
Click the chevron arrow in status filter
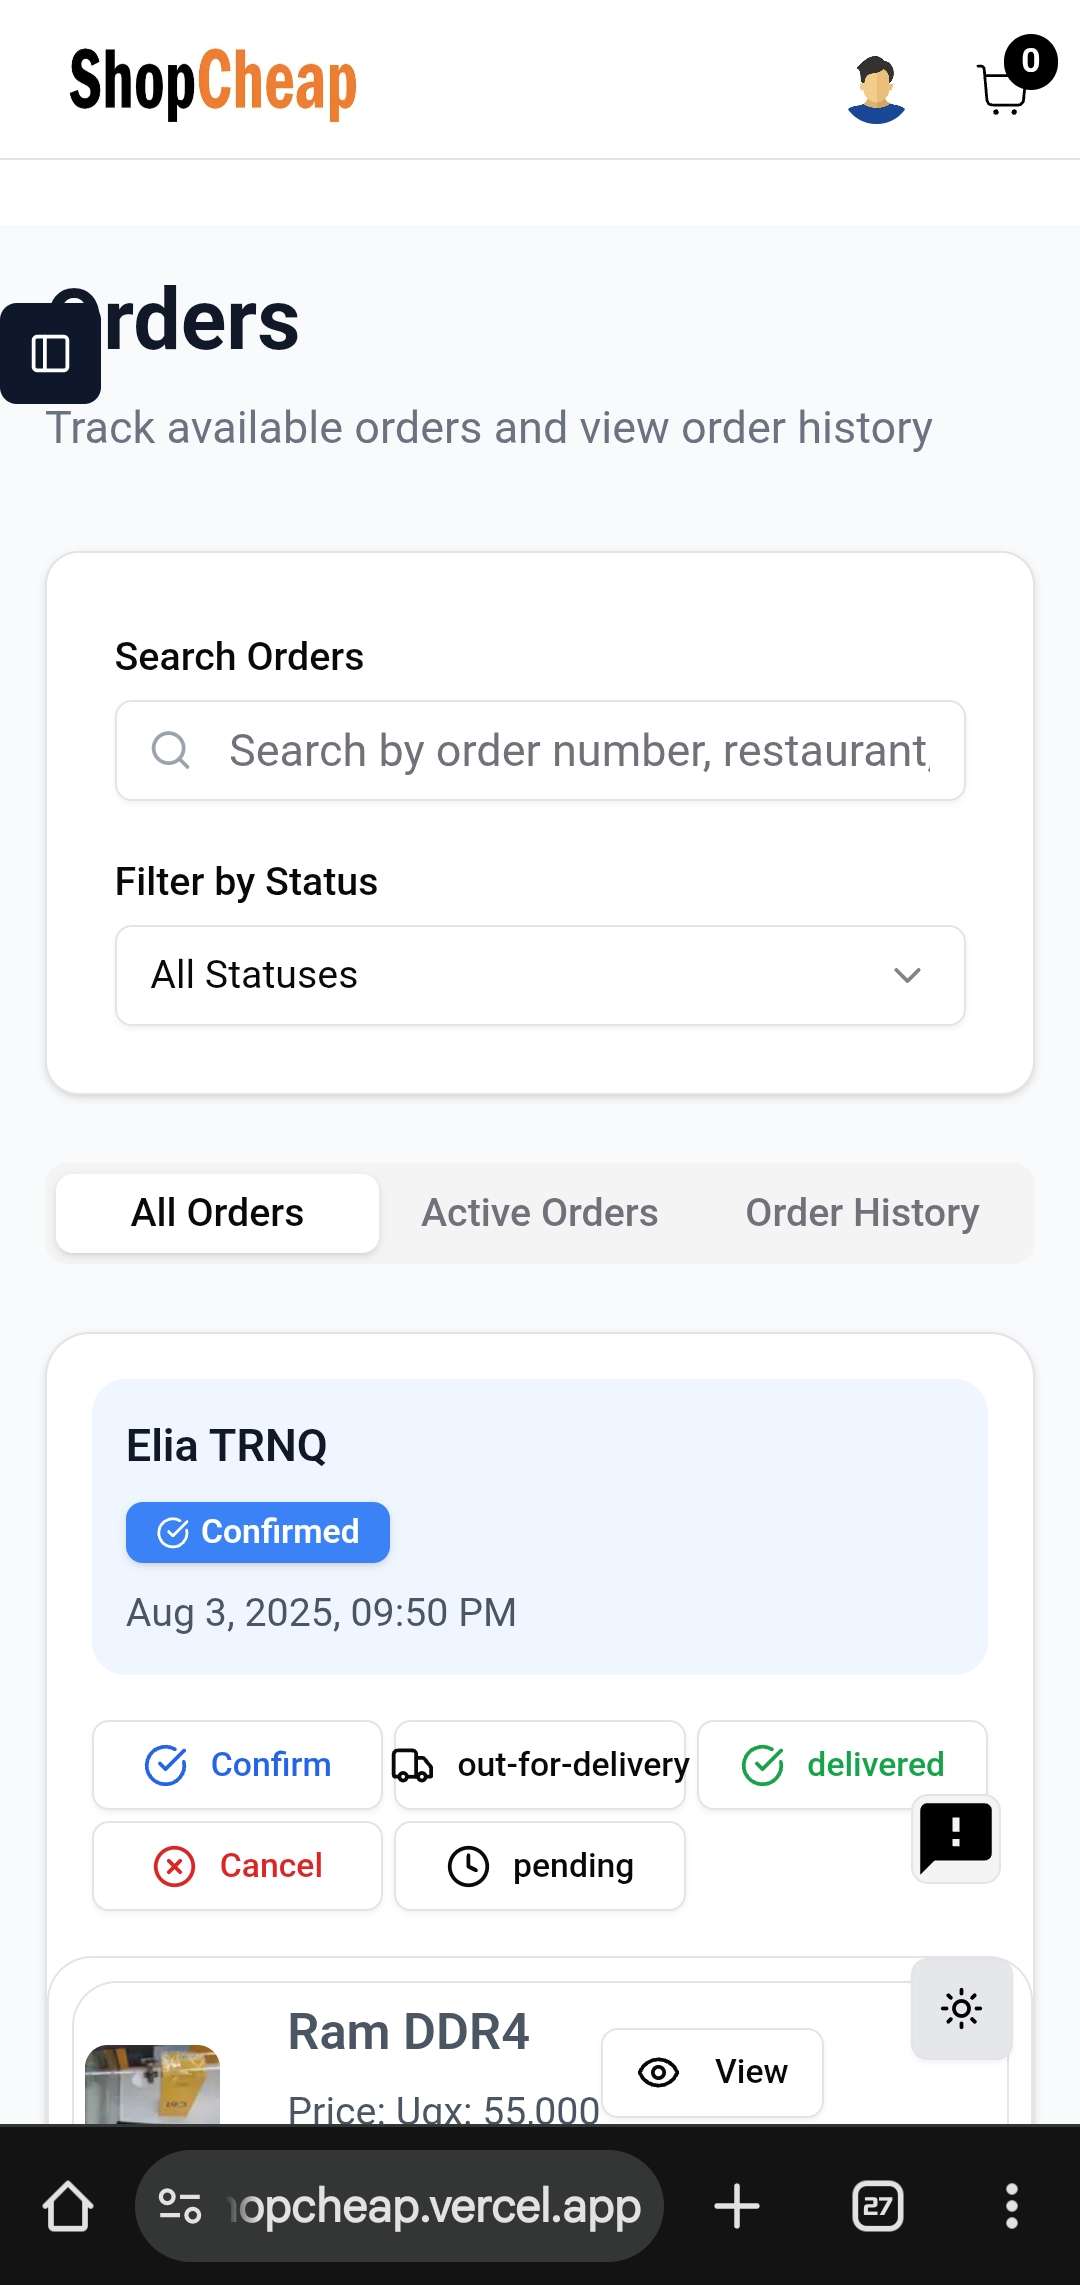click(907, 975)
